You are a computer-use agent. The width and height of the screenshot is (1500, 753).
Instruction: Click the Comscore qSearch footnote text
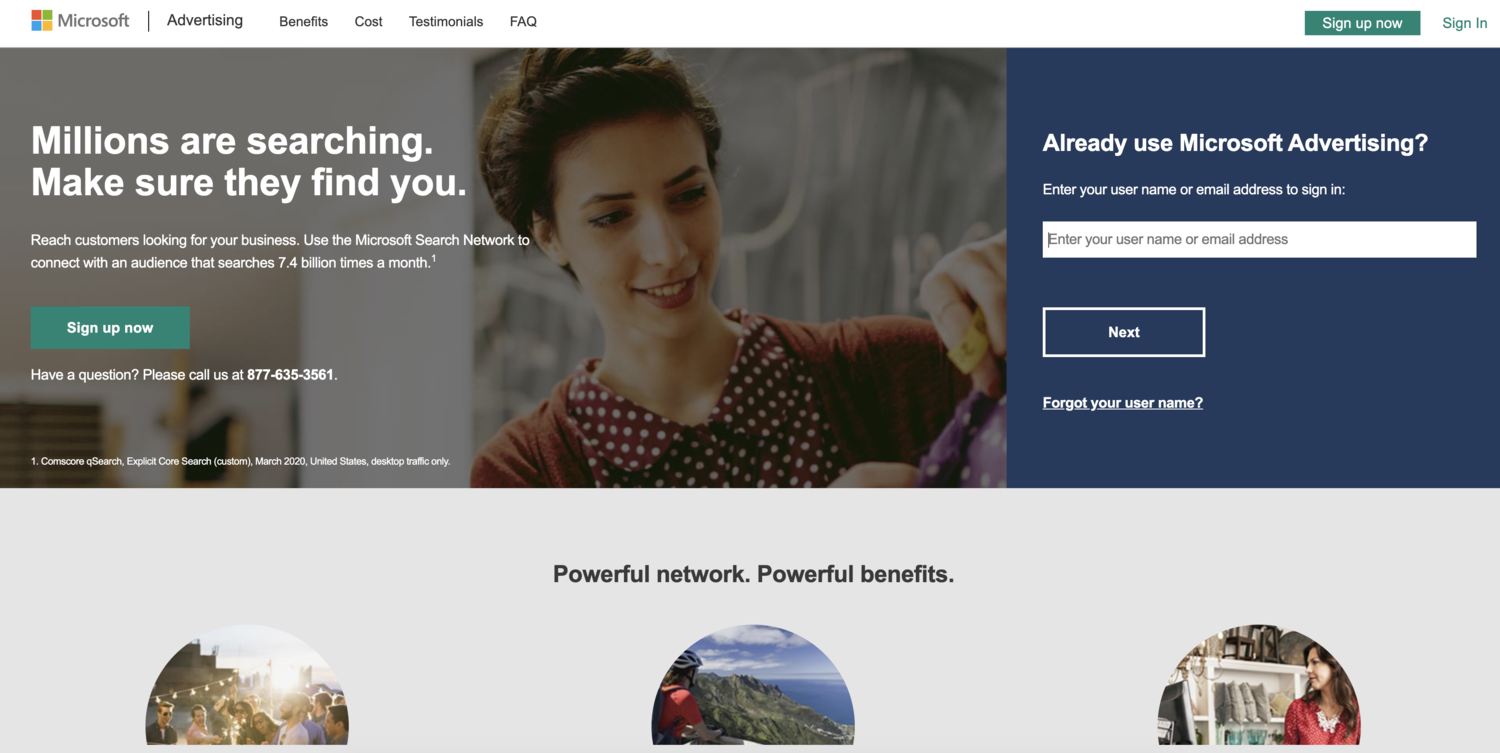240,461
